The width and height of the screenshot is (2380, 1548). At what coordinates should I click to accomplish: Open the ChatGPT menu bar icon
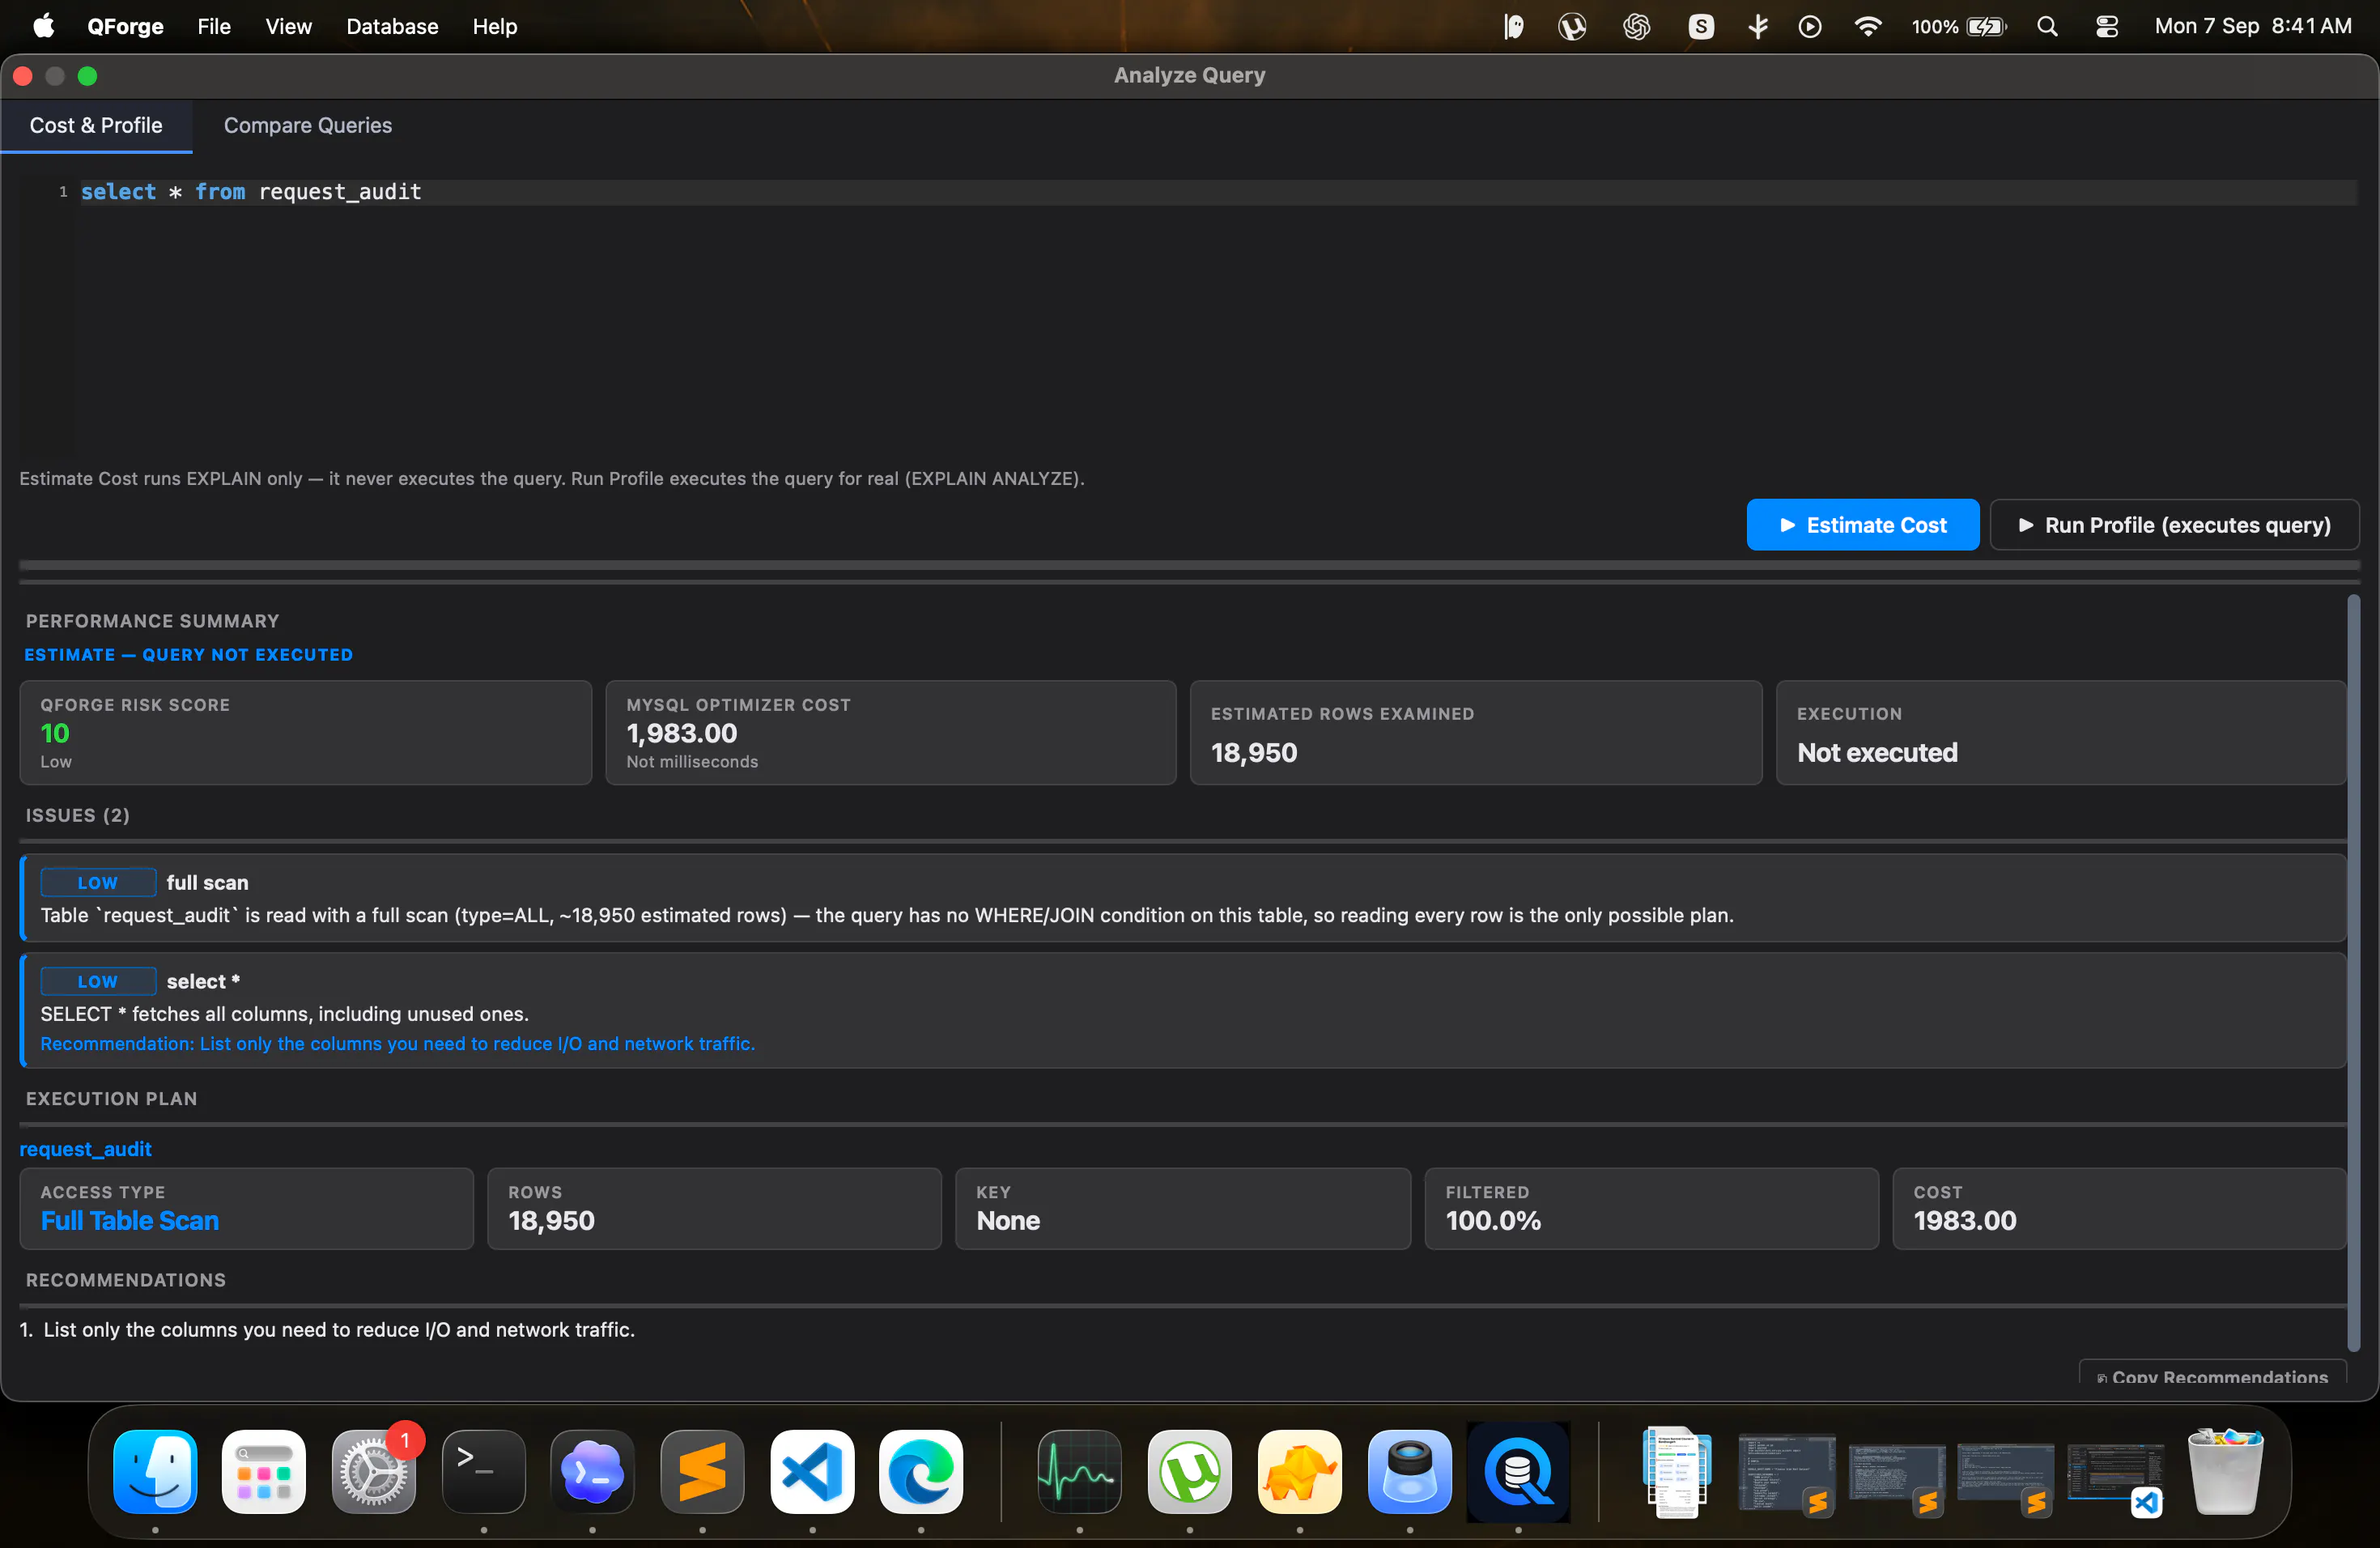[x=1636, y=26]
